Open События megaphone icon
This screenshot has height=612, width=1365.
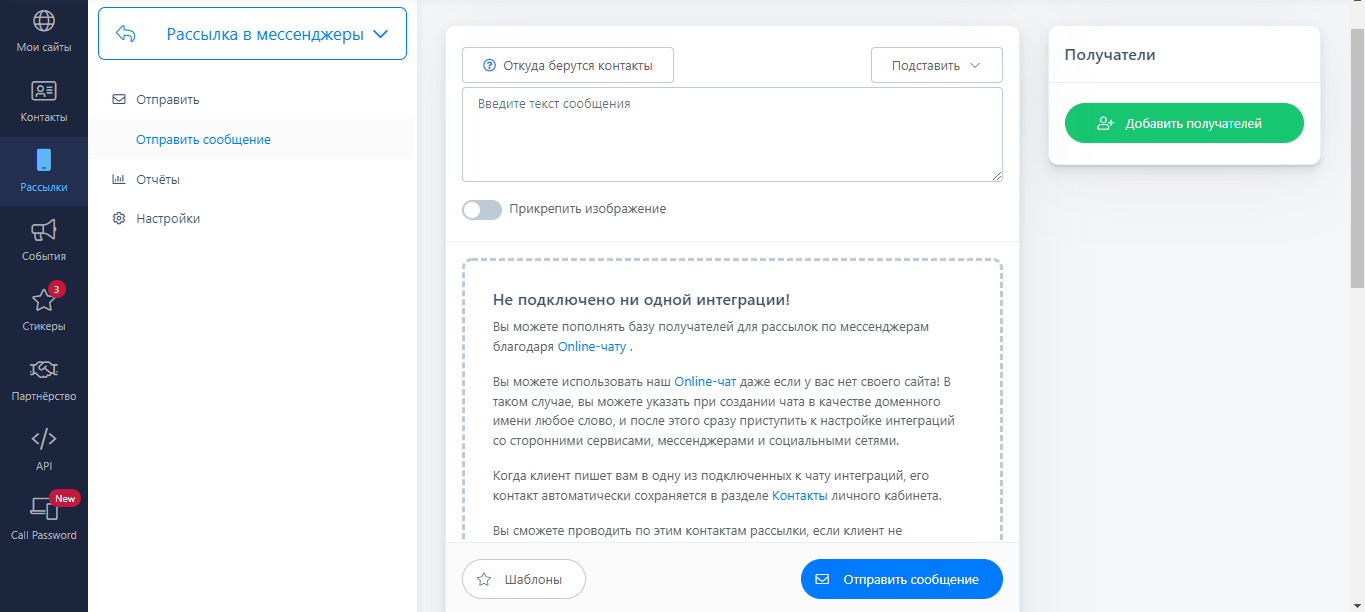(44, 231)
